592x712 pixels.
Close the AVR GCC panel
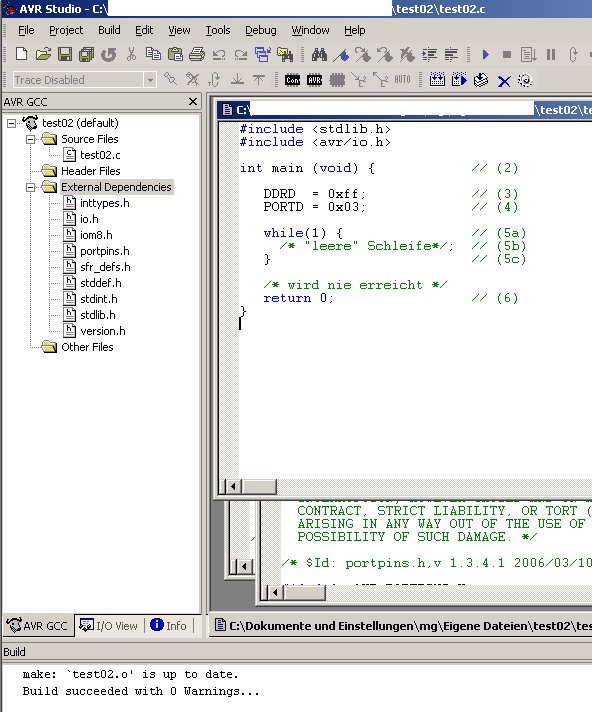pyautogui.click(x=193, y=102)
